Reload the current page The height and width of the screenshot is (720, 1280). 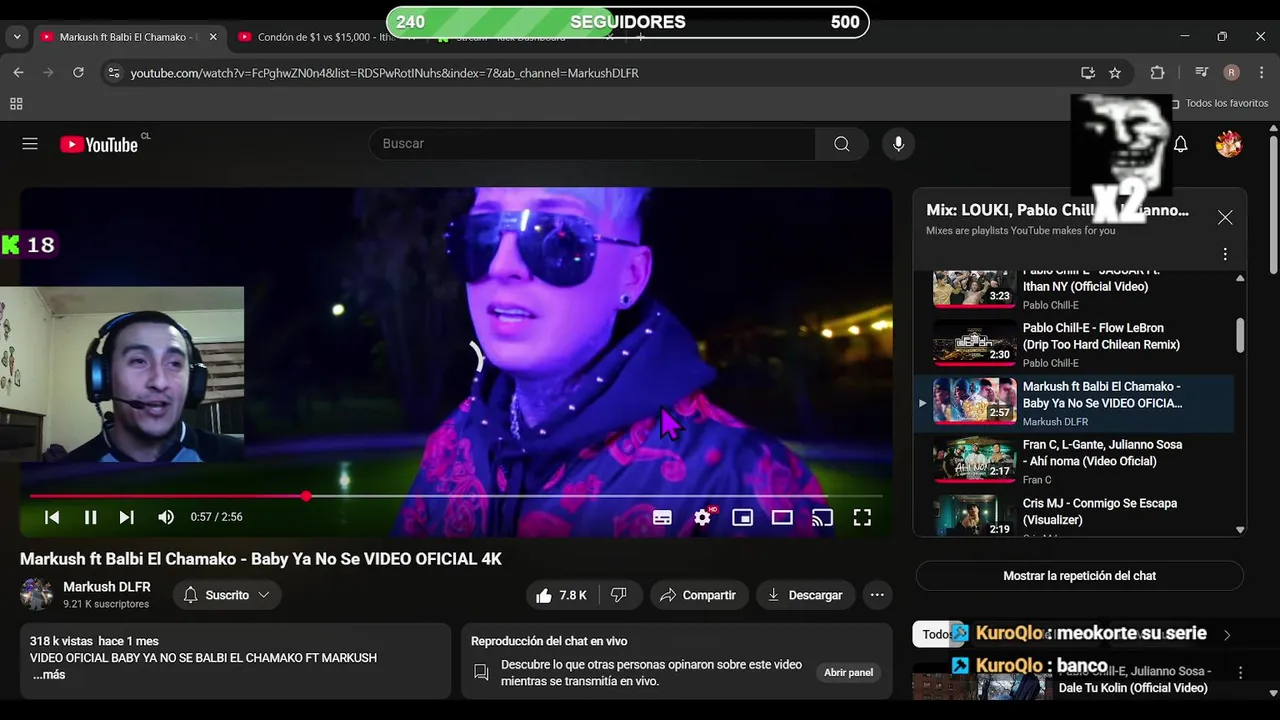pos(78,73)
